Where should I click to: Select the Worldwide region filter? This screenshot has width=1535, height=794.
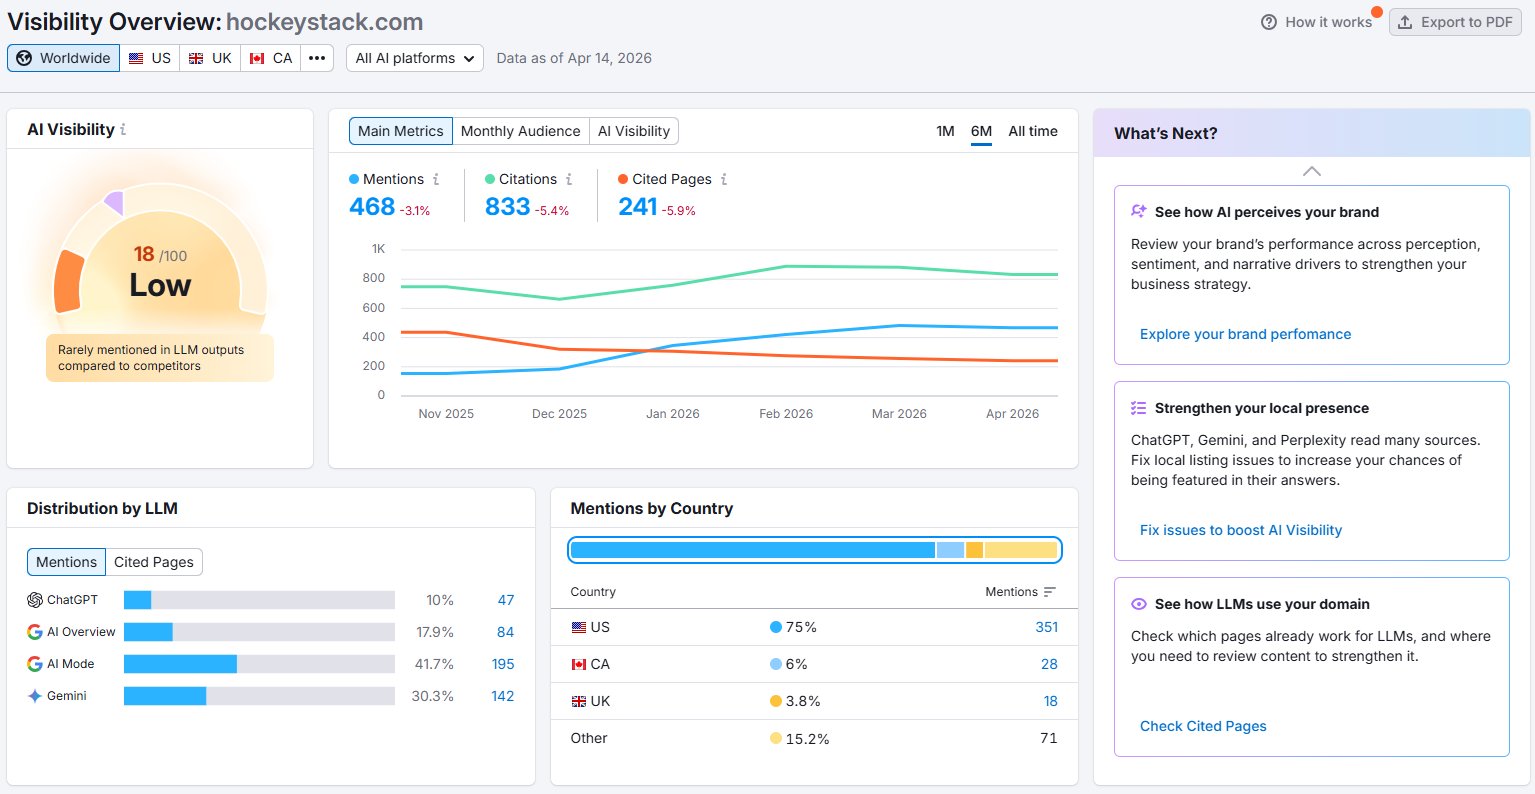point(64,58)
